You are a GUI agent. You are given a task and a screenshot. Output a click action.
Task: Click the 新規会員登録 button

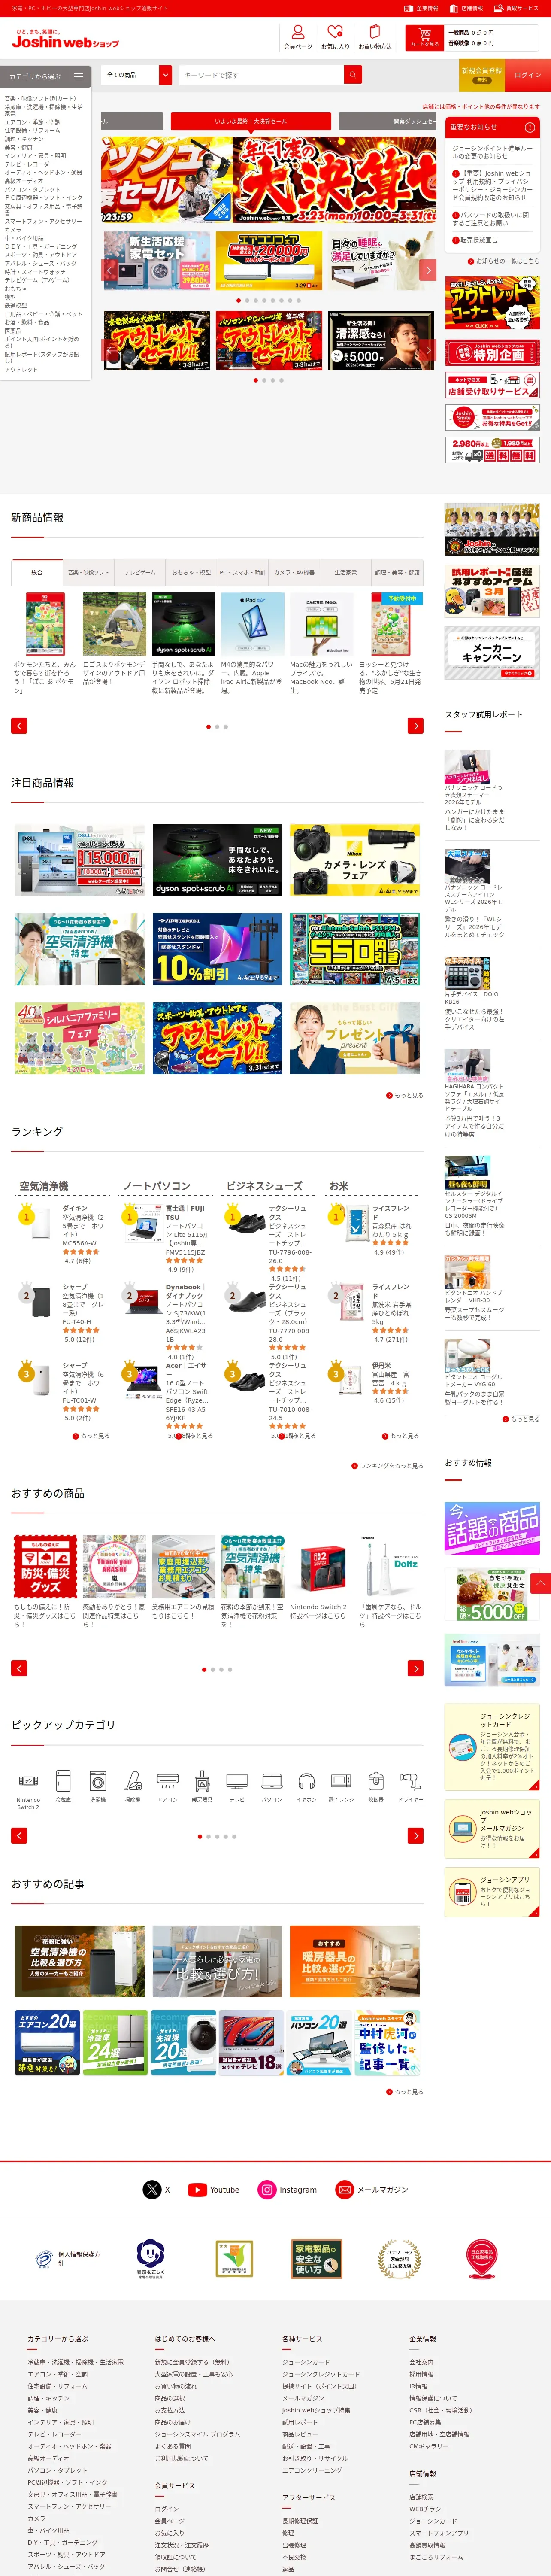[482, 75]
